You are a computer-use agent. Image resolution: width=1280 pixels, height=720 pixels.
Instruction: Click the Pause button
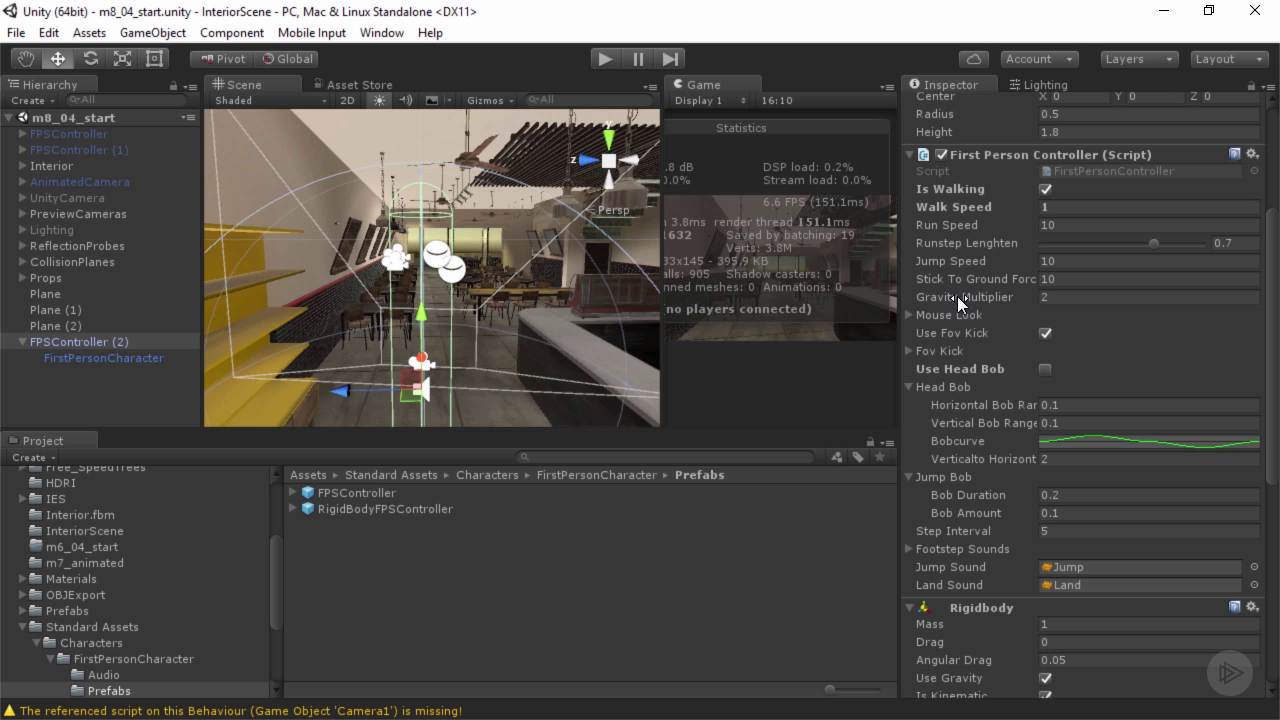(638, 59)
